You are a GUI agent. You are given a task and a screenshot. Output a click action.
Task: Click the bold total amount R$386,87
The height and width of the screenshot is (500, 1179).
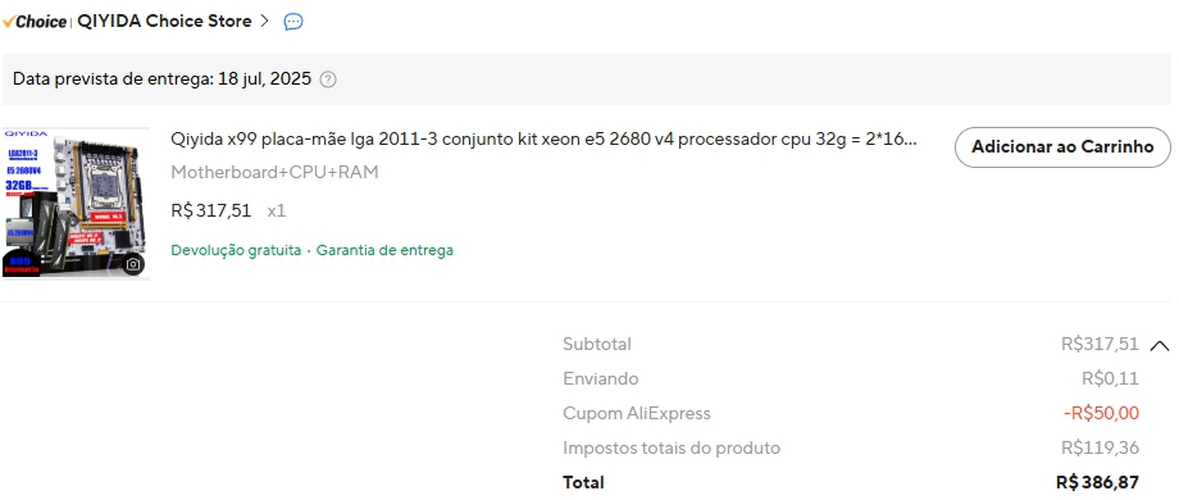pyautogui.click(x=1097, y=482)
